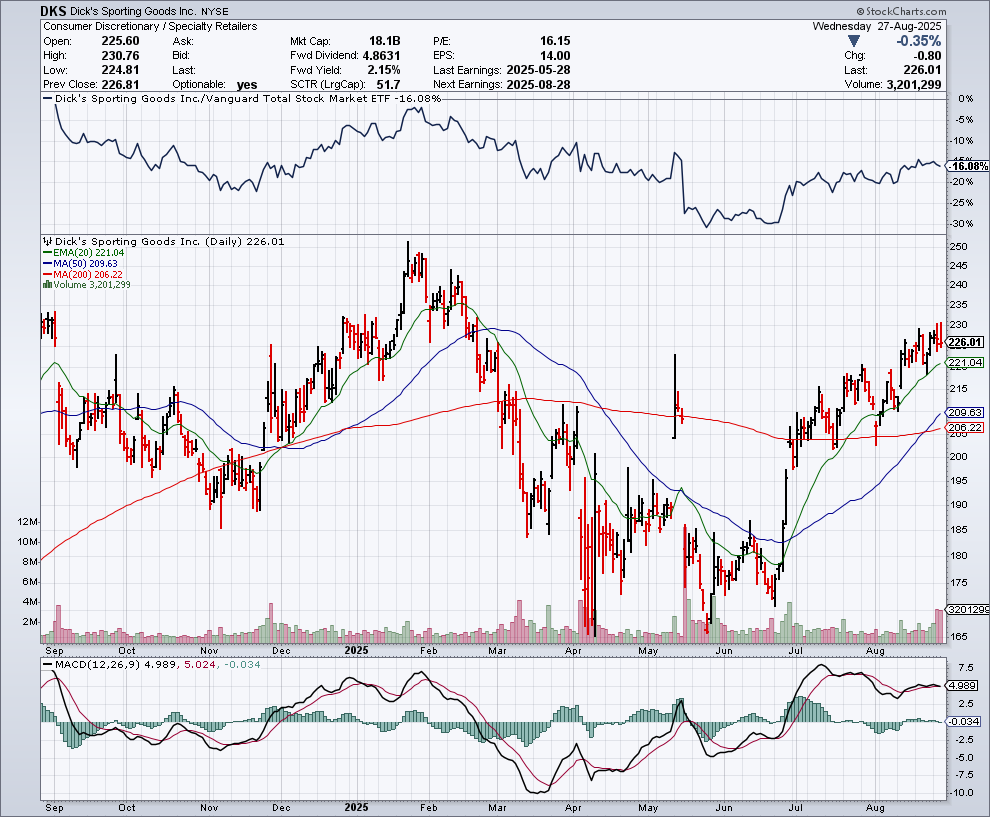Click the green 221.04 EMA tag on the price axis

tap(965, 362)
